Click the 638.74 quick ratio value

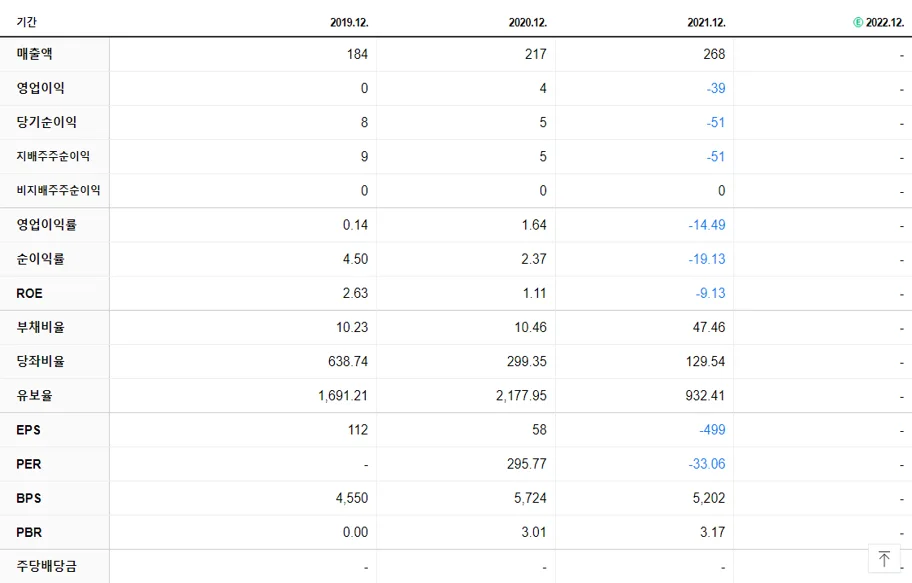pyautogui.click(x=348, y=361)
